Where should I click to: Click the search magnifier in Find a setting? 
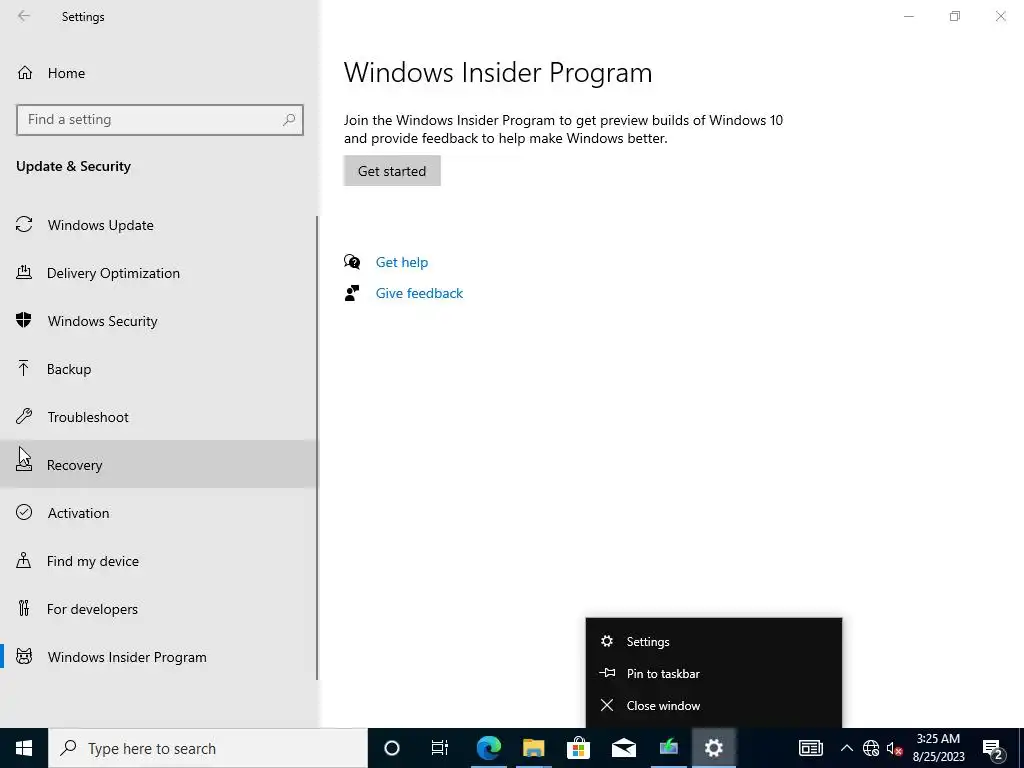tap(289, 120)
